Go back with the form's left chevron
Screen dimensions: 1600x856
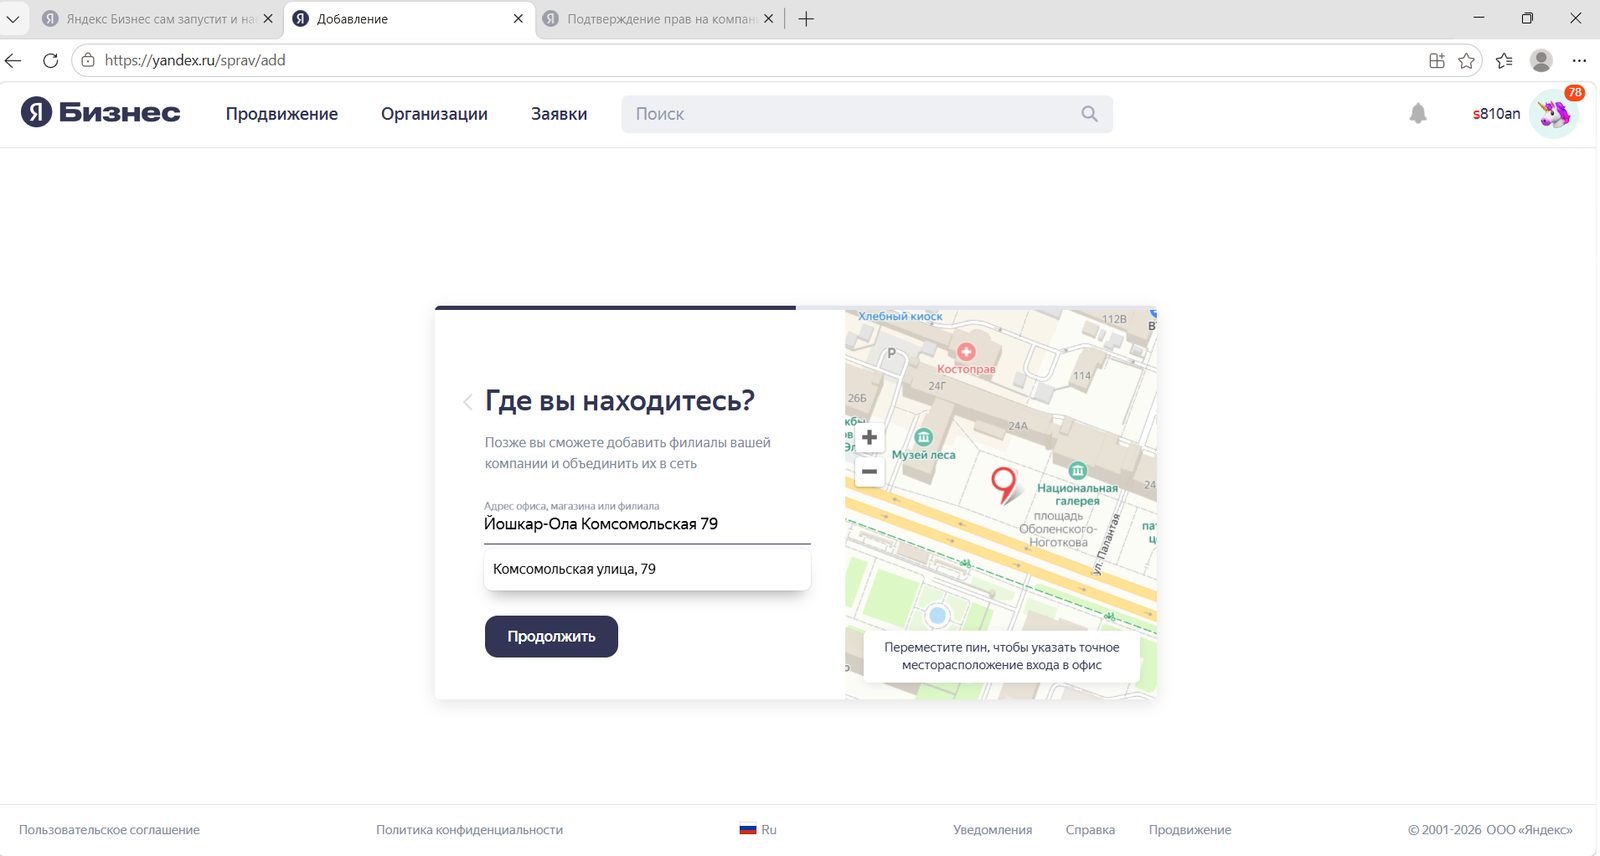(467, 402)
